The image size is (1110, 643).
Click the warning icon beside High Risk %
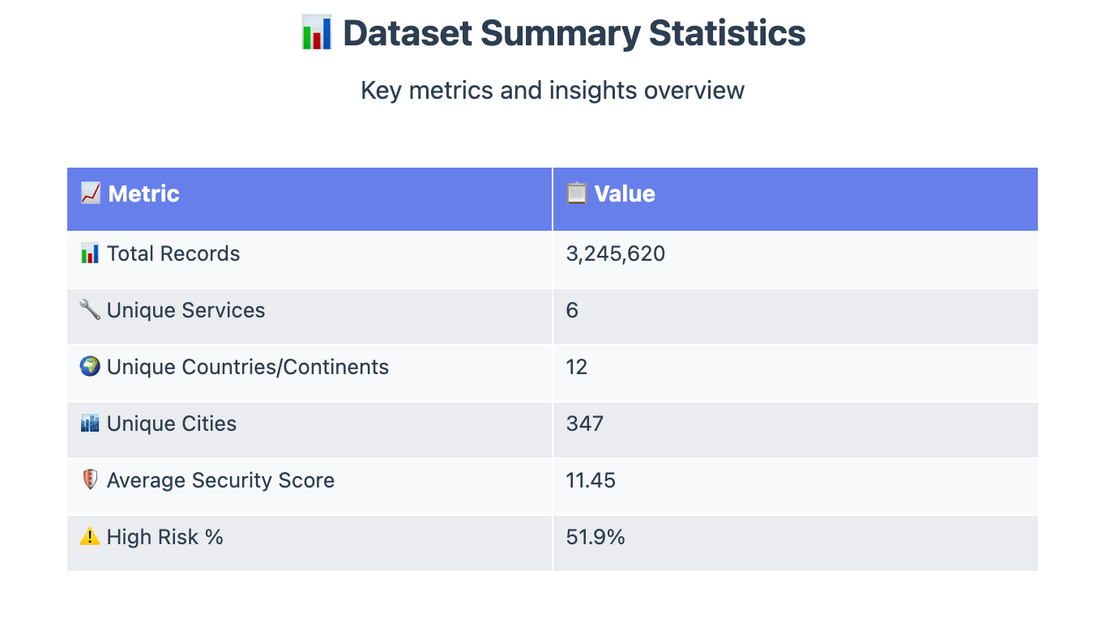click(90, 537)
